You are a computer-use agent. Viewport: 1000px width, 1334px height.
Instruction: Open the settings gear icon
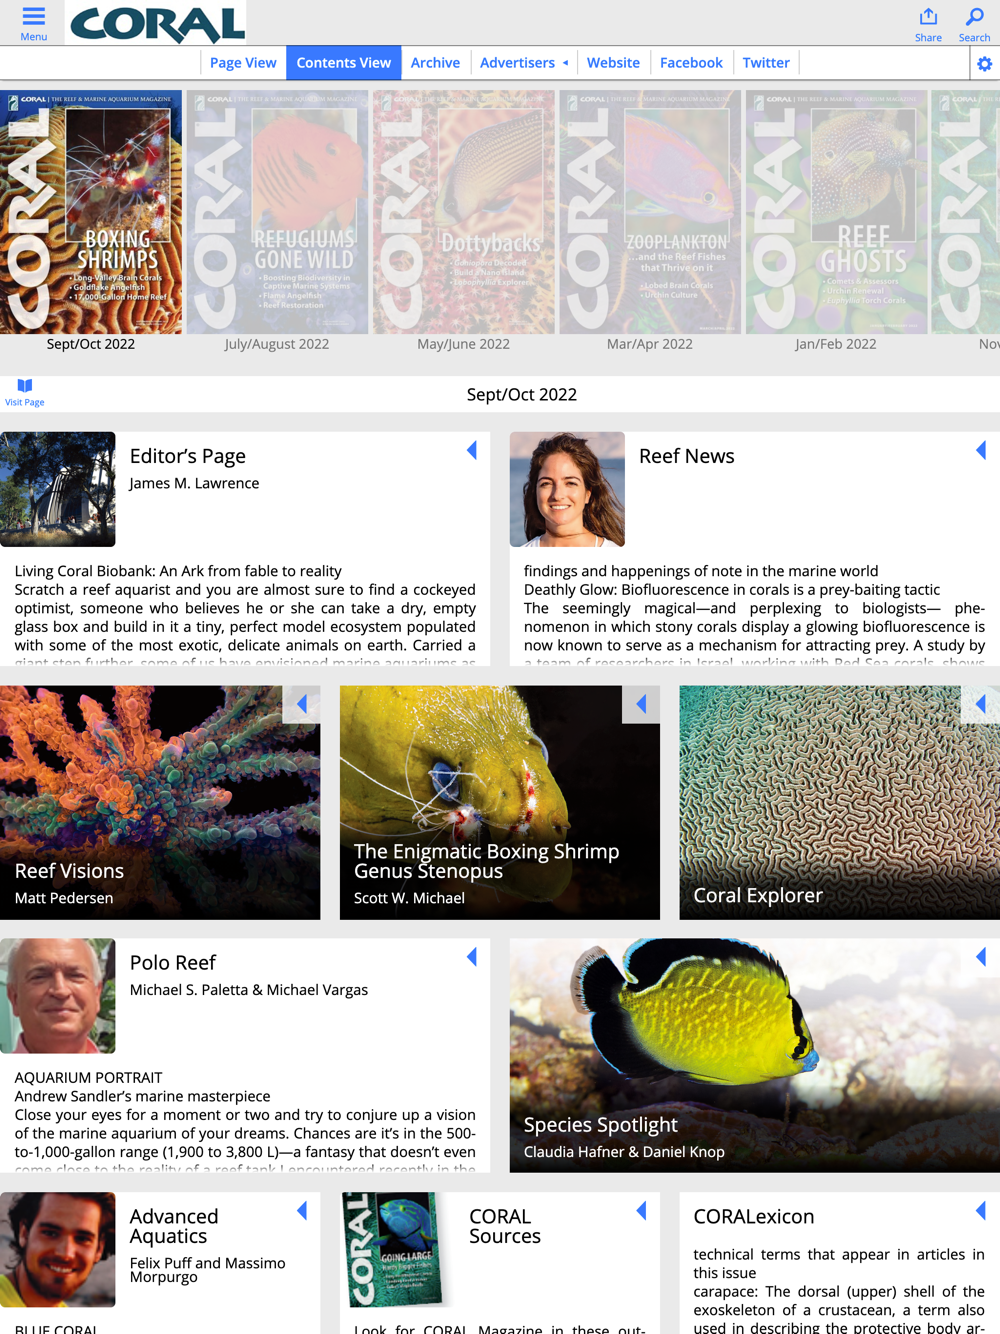pyautogui.click(x=984, y=64)
